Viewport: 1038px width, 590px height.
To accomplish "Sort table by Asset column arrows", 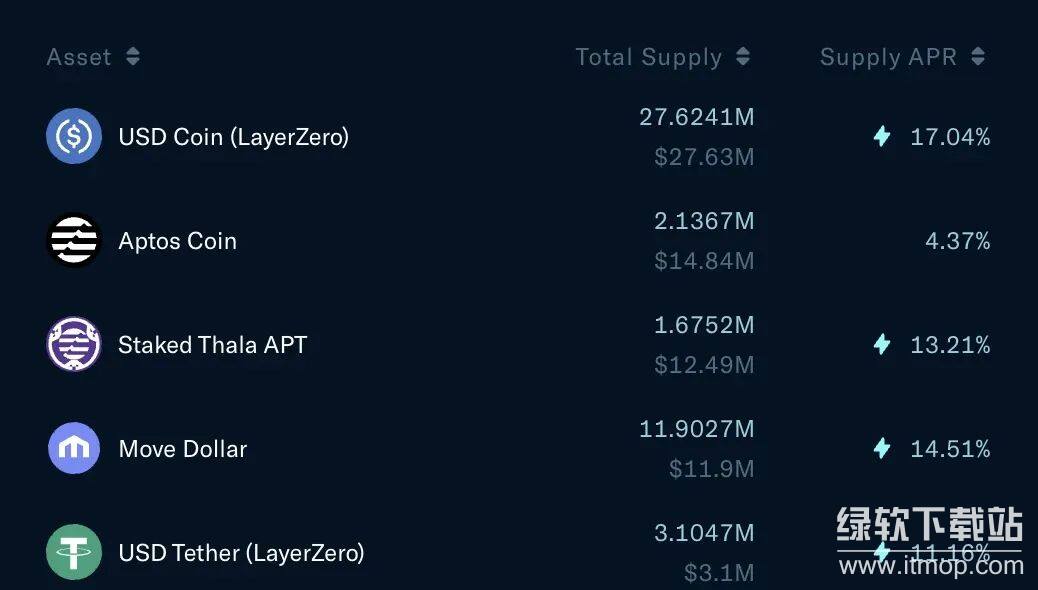I will (x=133, y=57).
